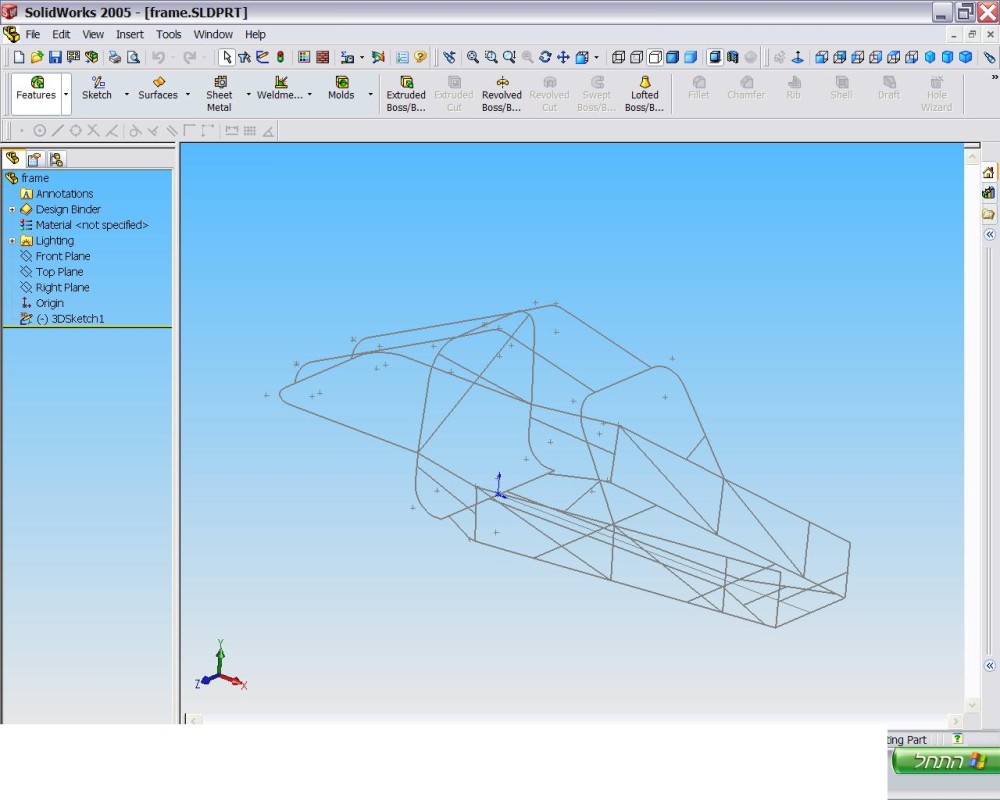Click the Help question mark icon
This screenshot has height=800, width=1000.
click(x=421, y=58)
